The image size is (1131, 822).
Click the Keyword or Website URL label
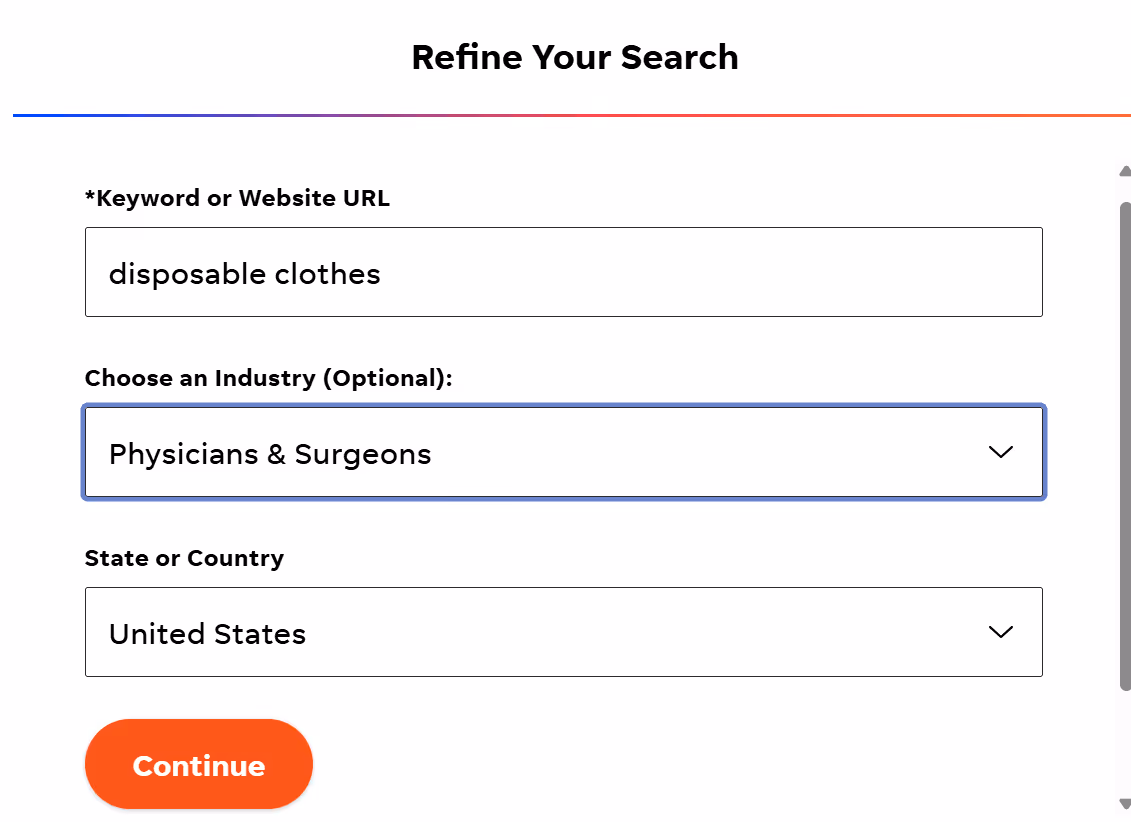[x=238, y=198]
